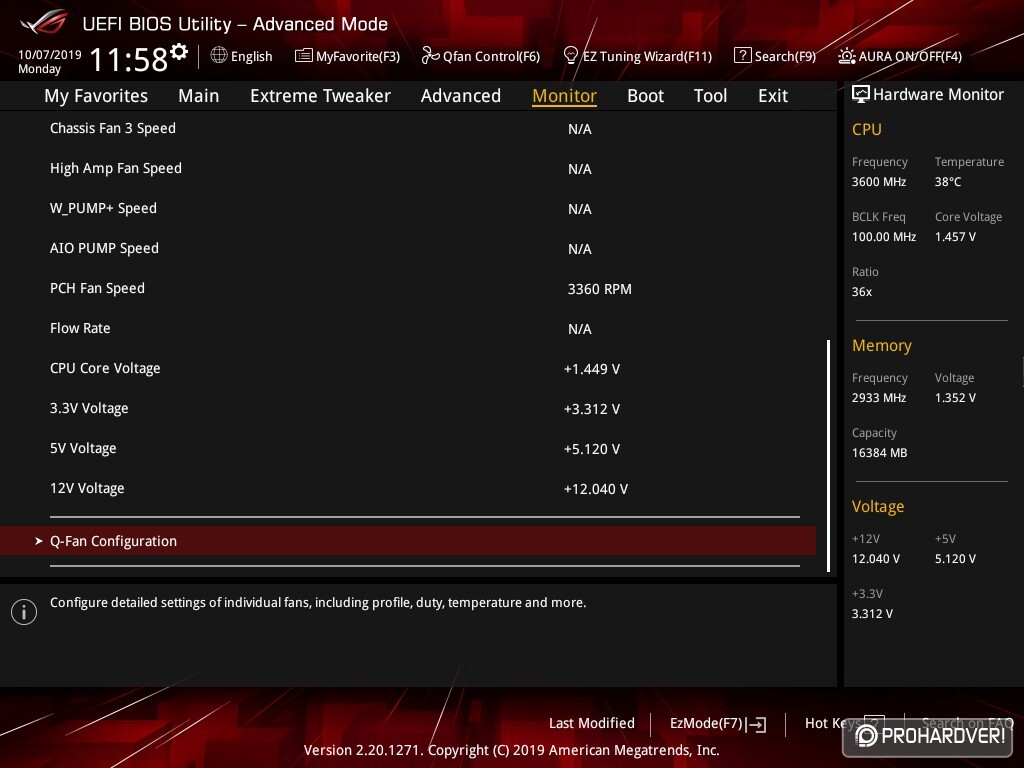Click the +3.312 V value in the list

[x=592, y=409]
